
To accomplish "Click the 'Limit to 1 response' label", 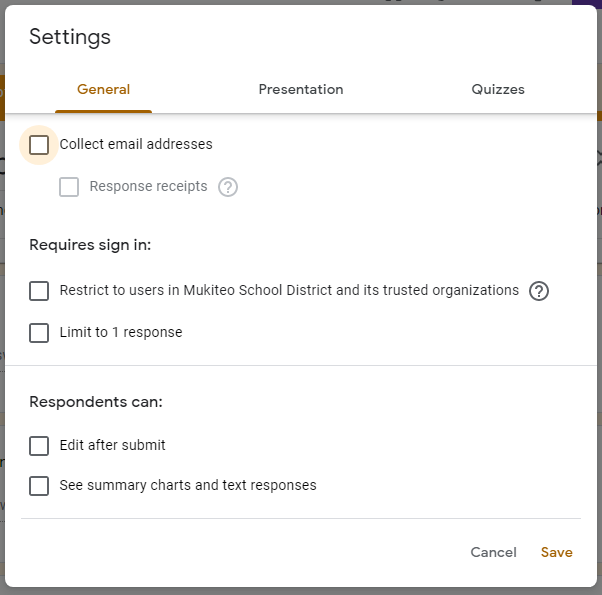I will click(121, 333).
